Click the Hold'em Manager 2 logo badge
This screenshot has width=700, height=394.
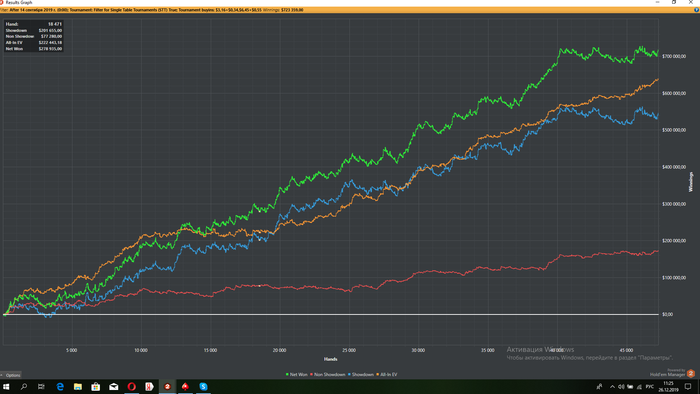point(691,373)
